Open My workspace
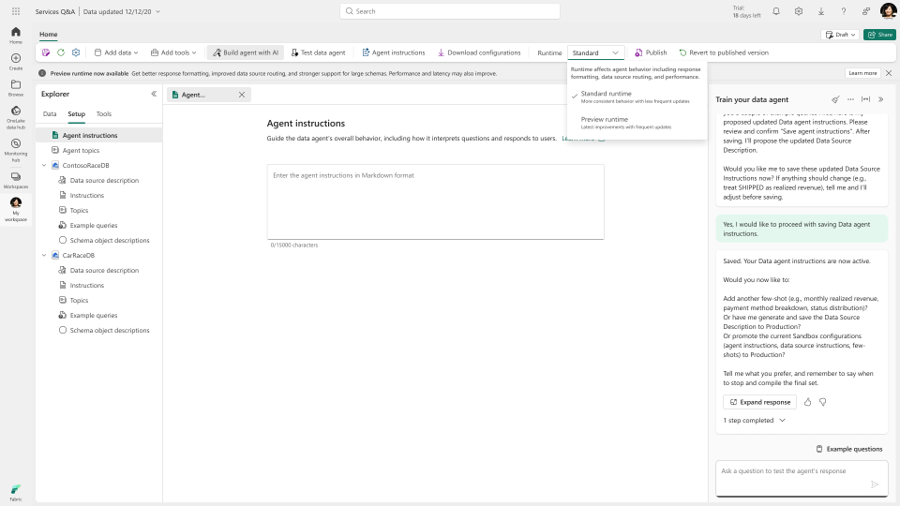Image resolution: width=900 pixels, height=506 pixels. [15, 209]
